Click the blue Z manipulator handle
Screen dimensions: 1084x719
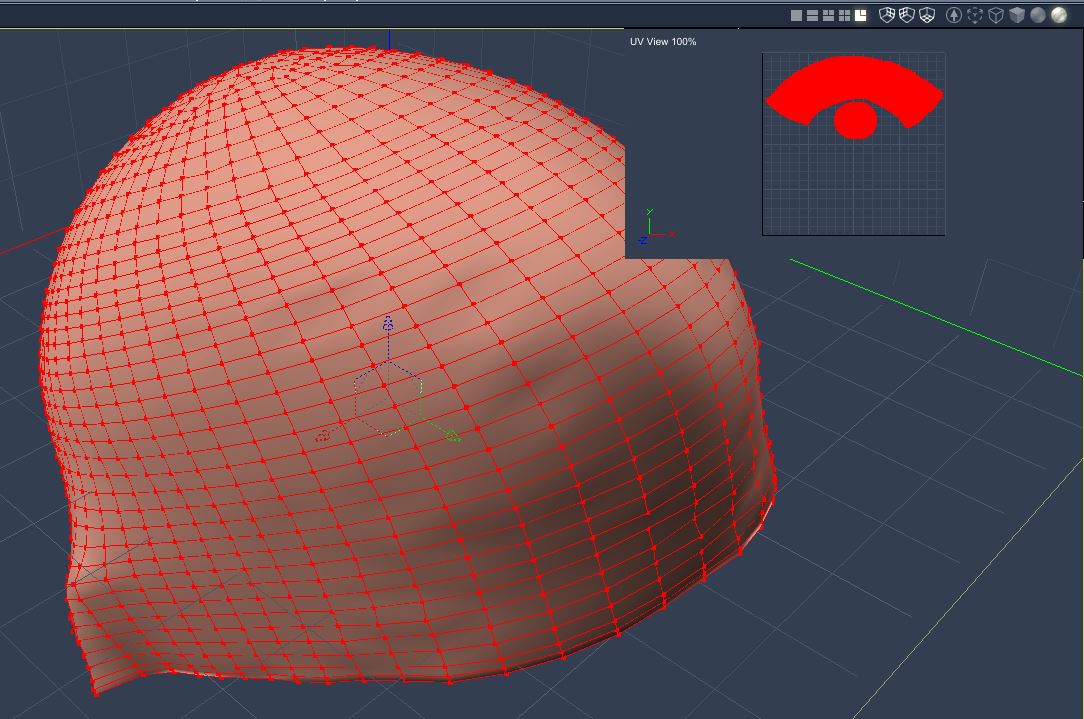389,323
